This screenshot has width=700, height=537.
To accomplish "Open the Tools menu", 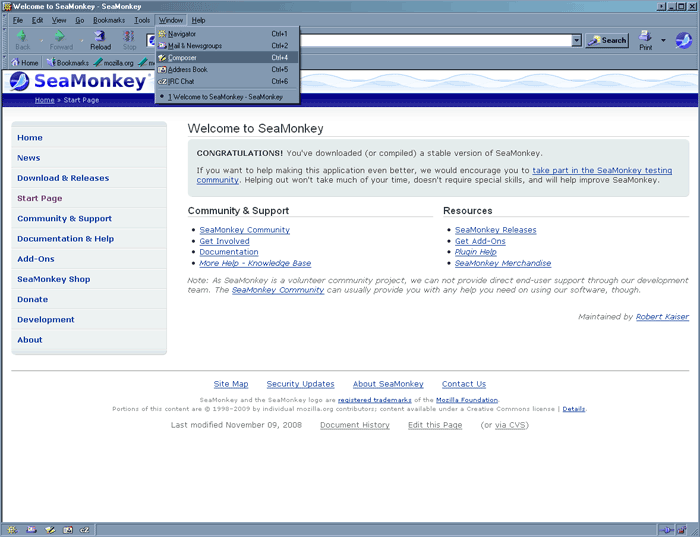I will 142,20.
